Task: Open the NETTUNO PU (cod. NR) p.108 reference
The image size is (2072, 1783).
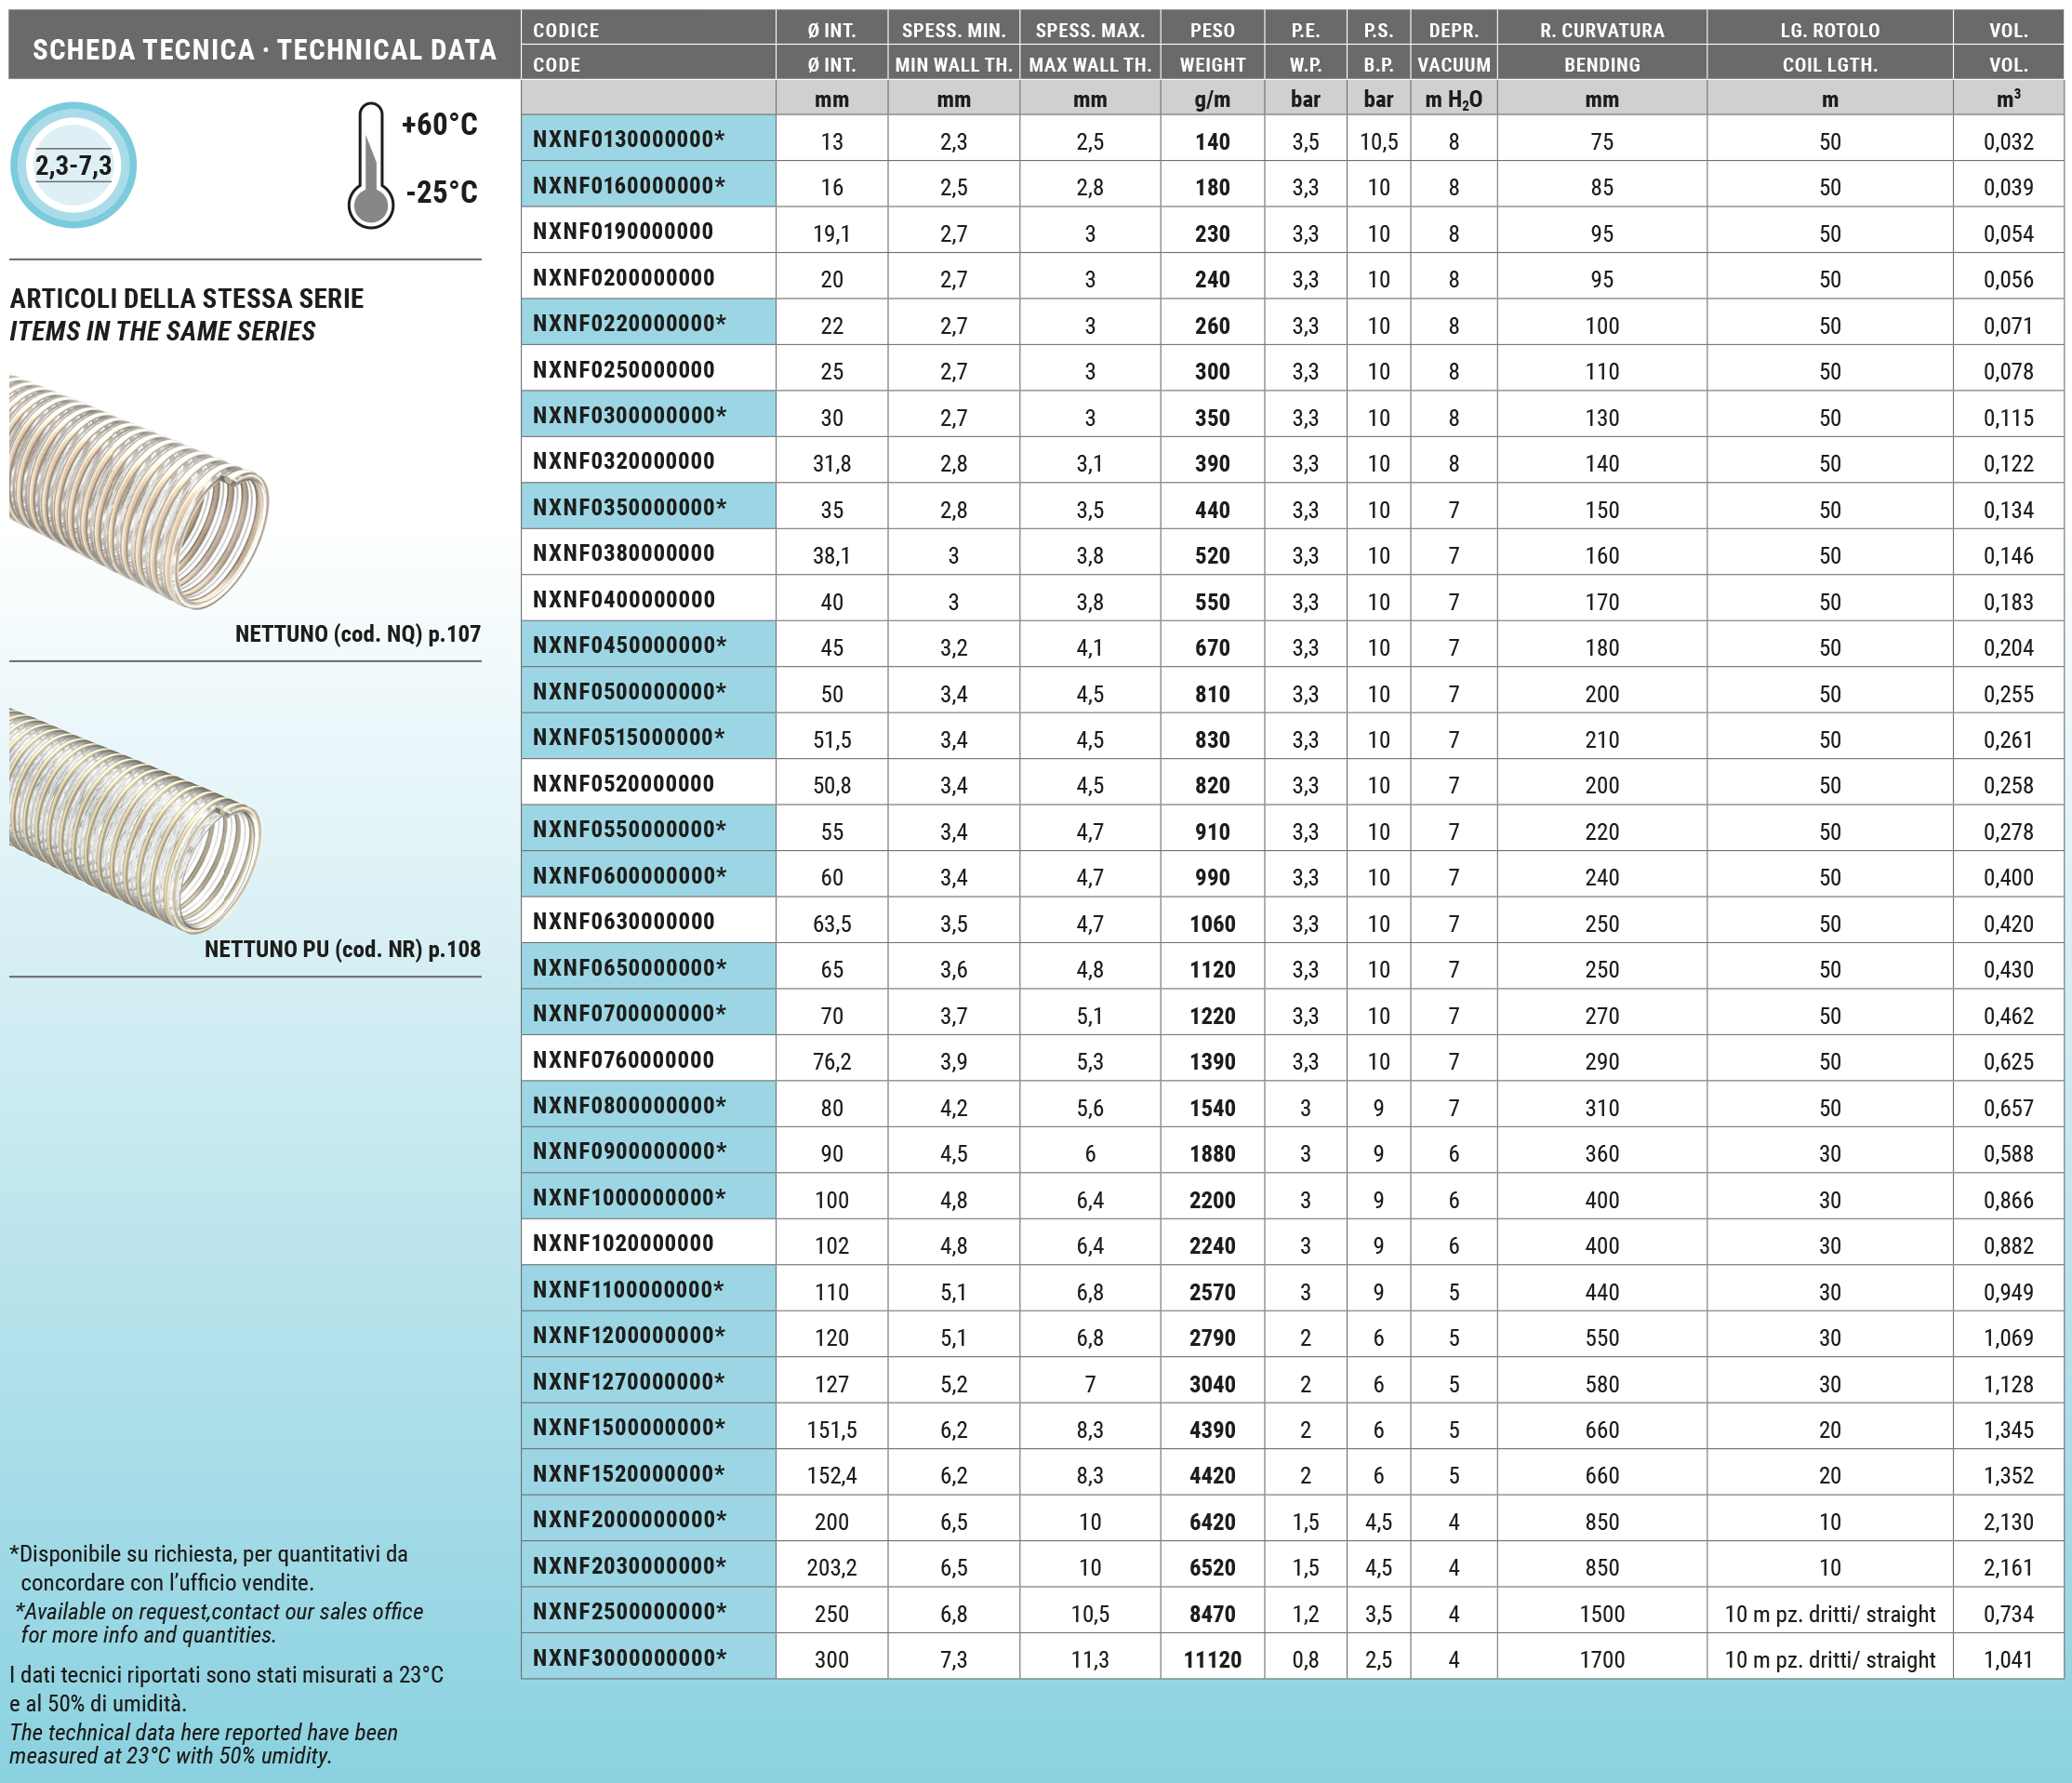Action: click(342, 949)
